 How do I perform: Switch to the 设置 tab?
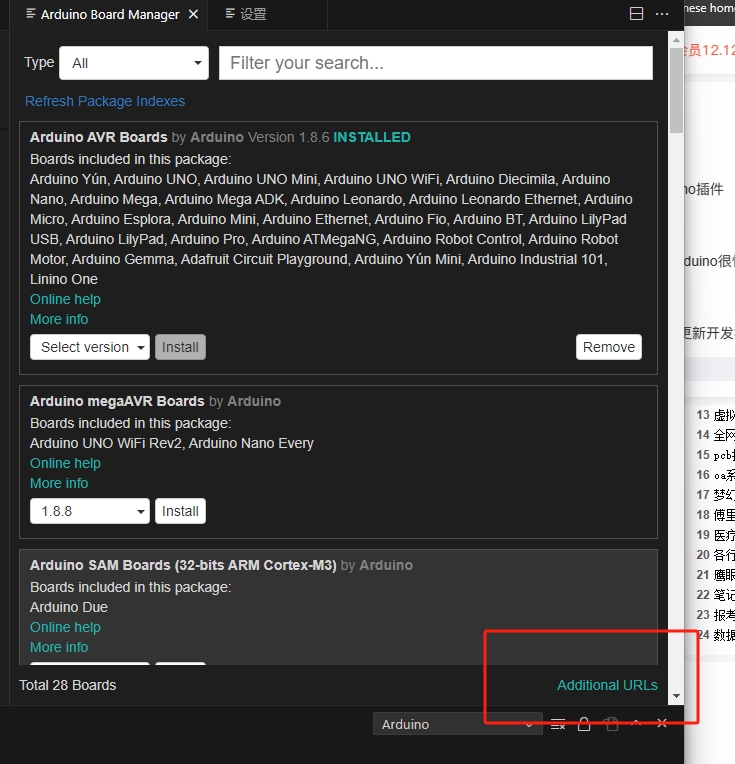pyautogui.click(x=246, y=15)
